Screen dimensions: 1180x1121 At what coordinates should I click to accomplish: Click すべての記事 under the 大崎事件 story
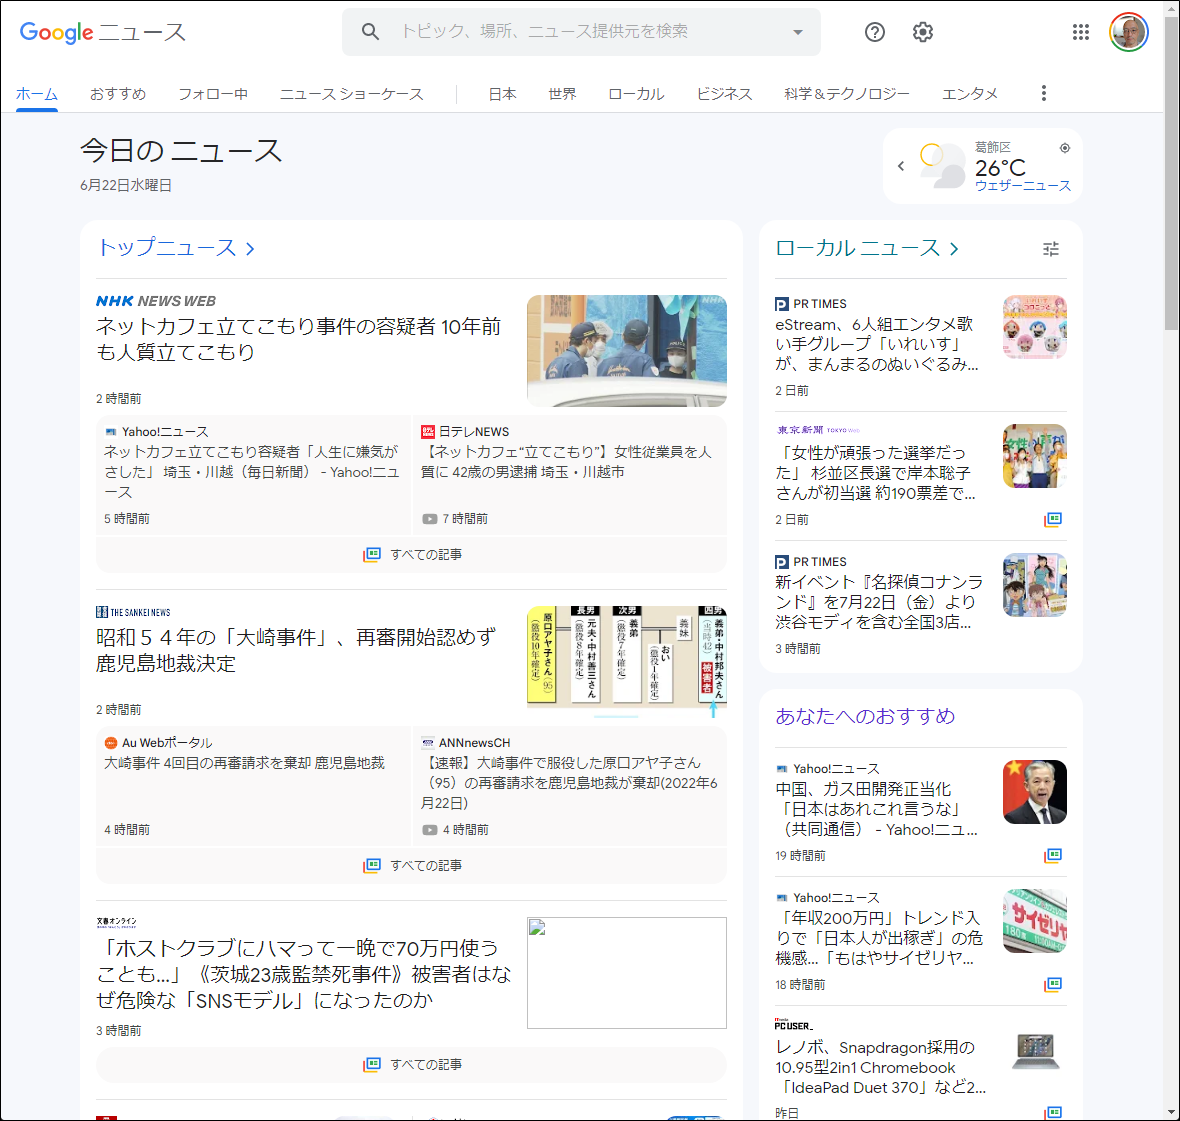point(412,865)
